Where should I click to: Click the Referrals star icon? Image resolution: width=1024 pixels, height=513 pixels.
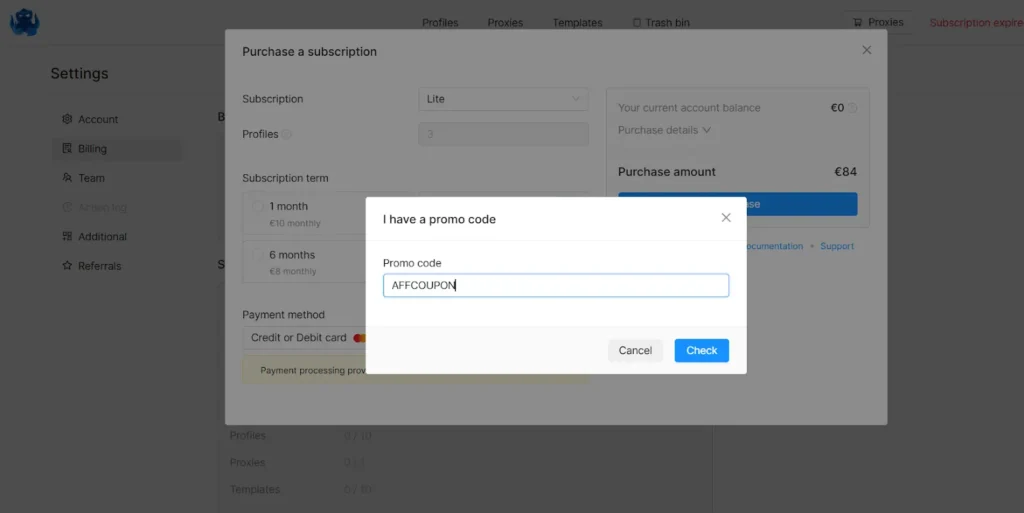[67, 266]
